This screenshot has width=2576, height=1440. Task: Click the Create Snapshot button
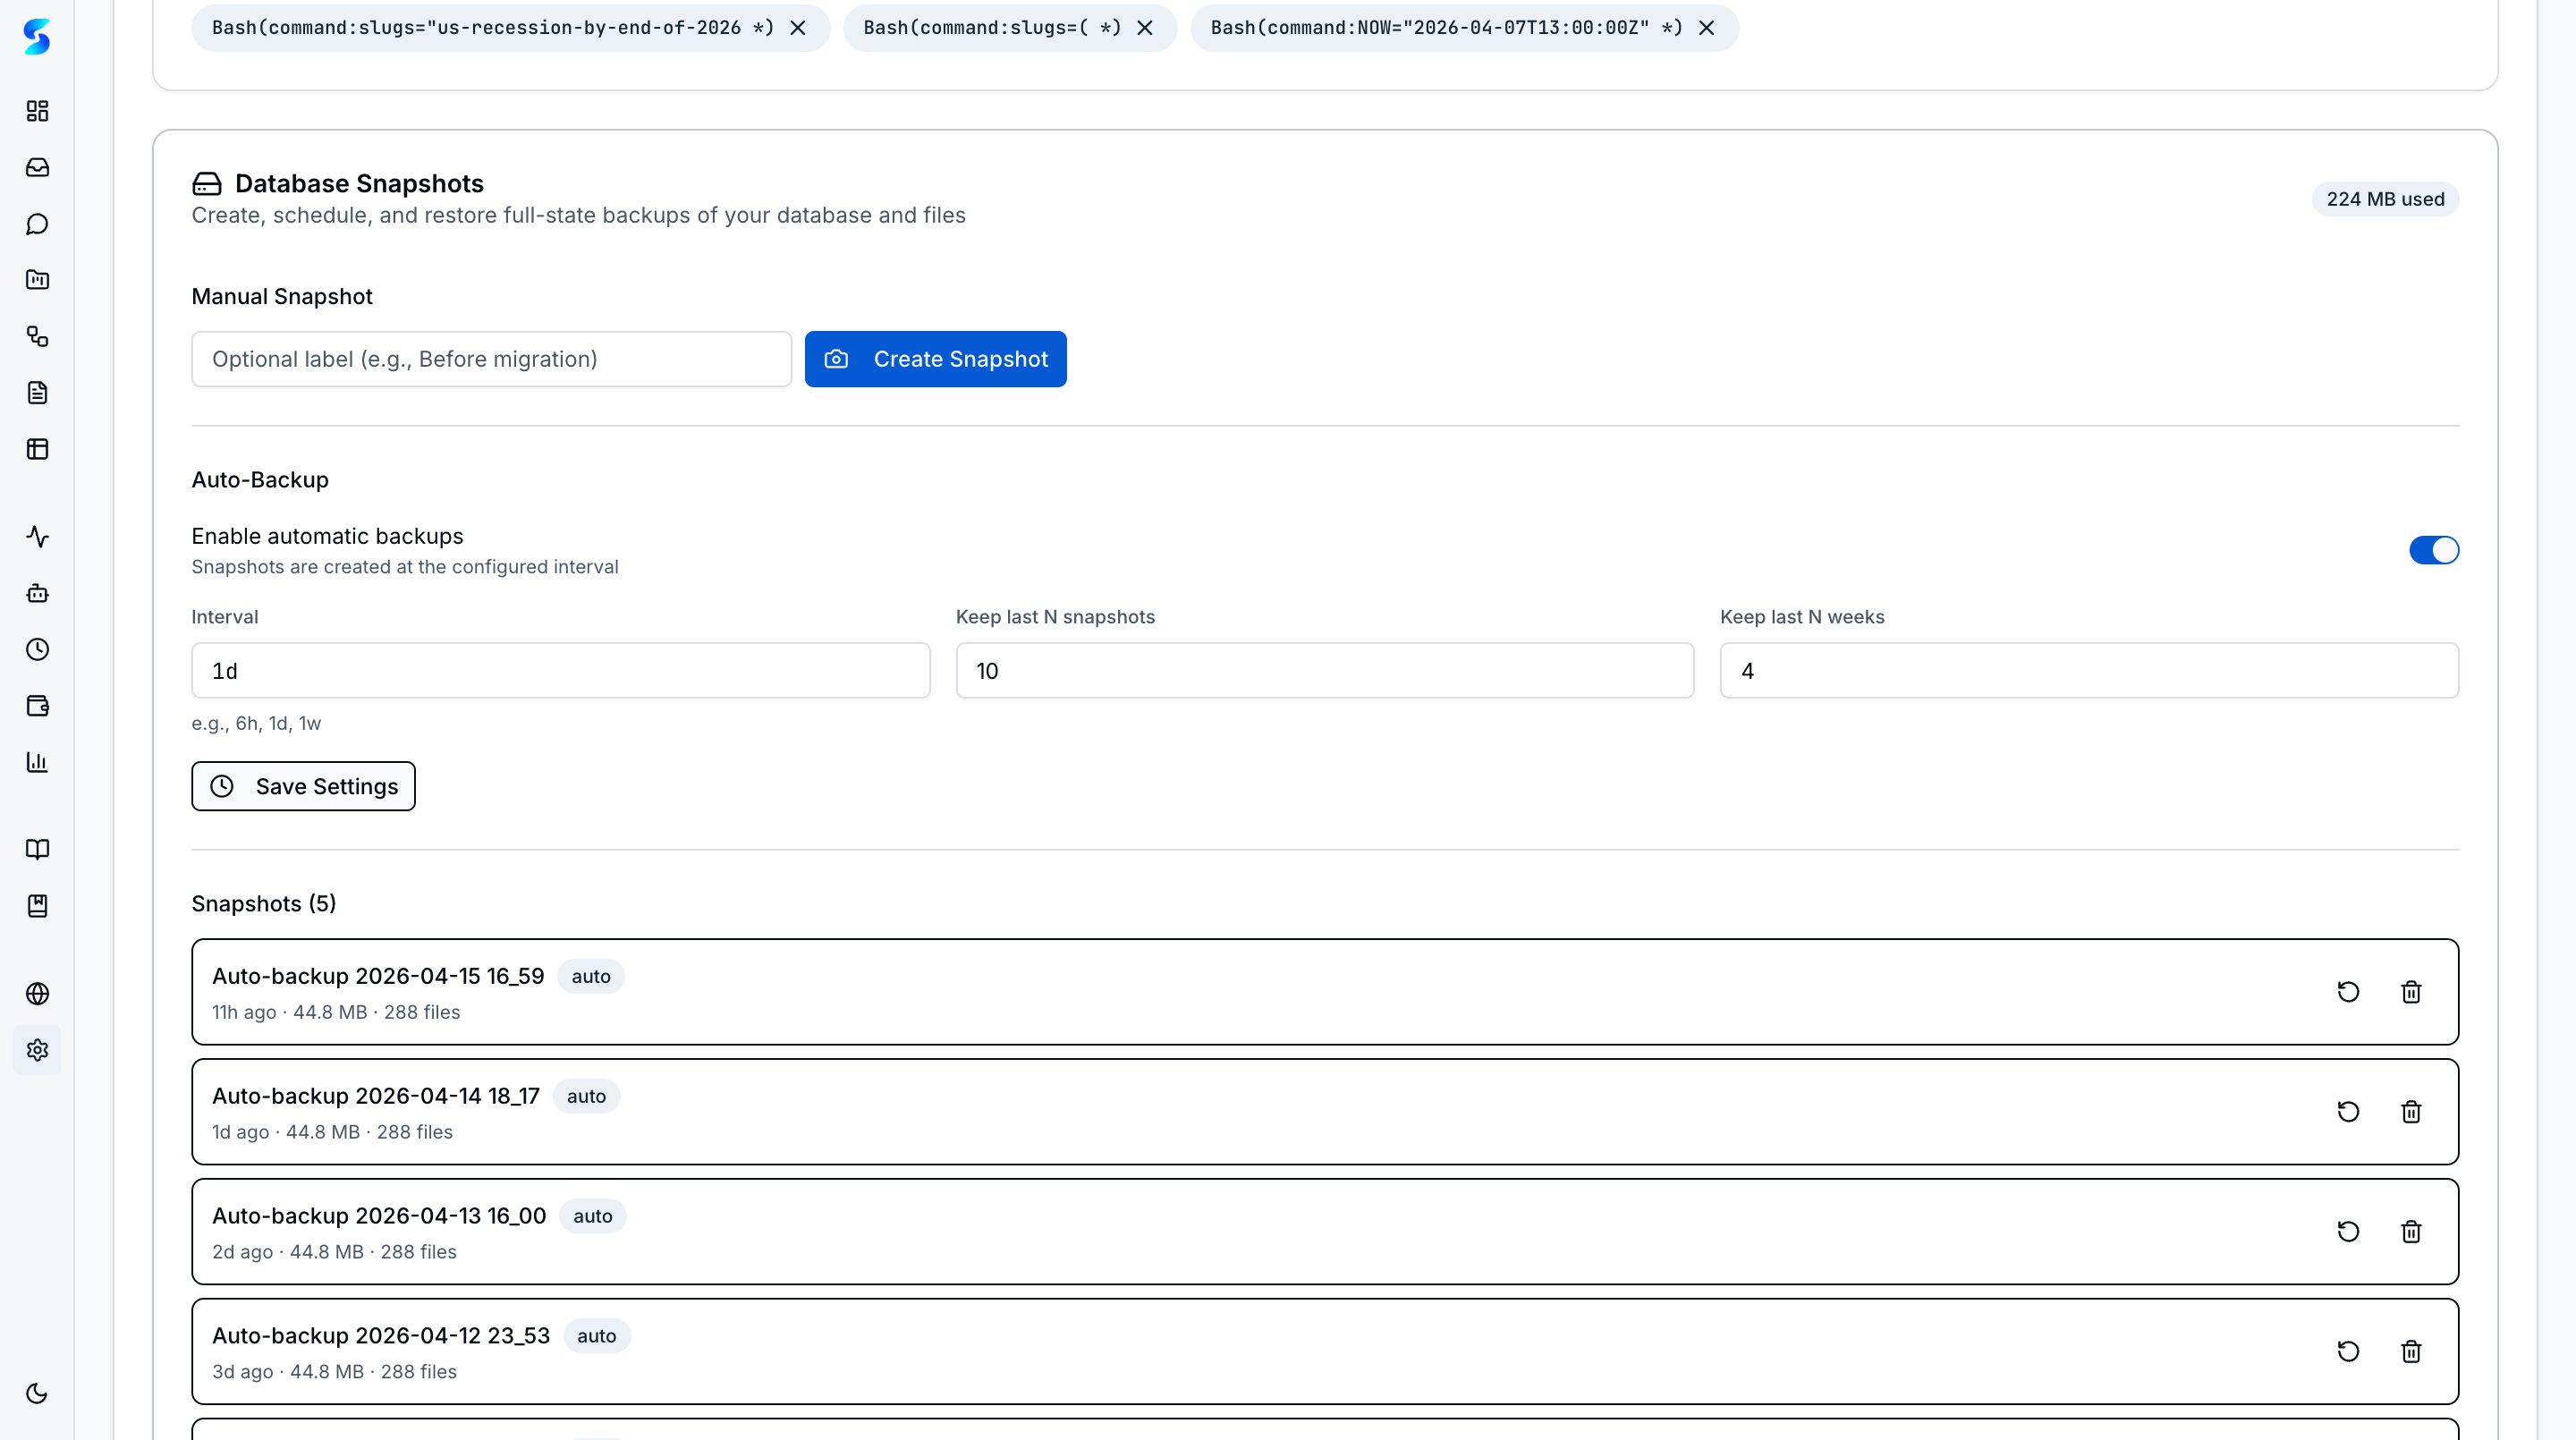click(x=935, y=358)
